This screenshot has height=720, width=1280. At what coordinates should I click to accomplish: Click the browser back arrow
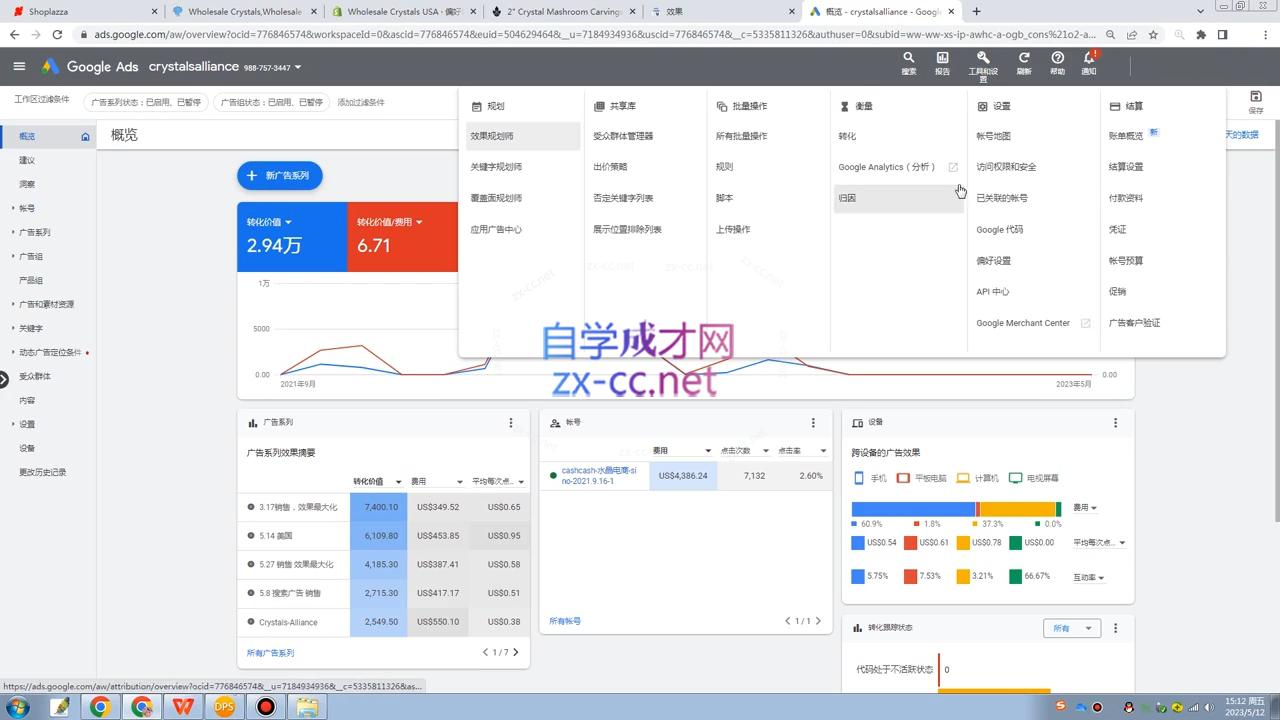(x=14, y=34)
